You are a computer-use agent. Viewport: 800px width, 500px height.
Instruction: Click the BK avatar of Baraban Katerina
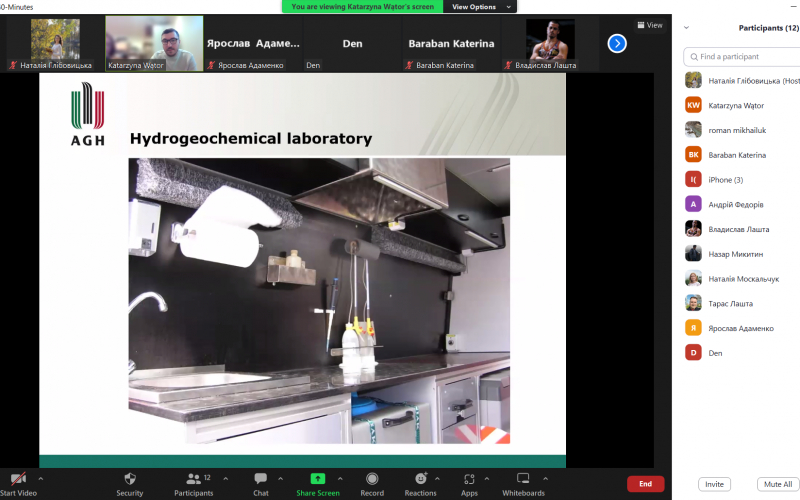coord(693,155)
